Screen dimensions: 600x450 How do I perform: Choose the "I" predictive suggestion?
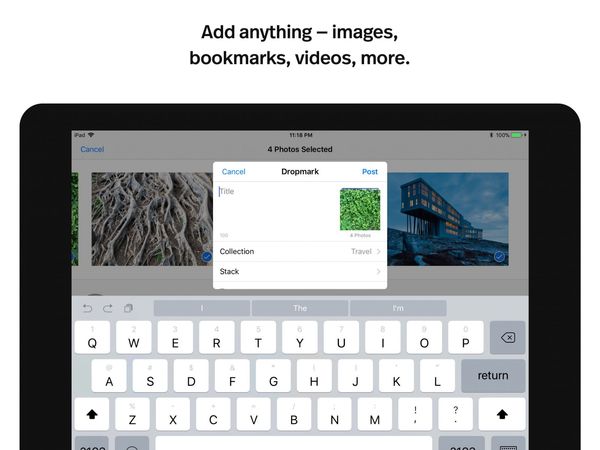[202, 308]
